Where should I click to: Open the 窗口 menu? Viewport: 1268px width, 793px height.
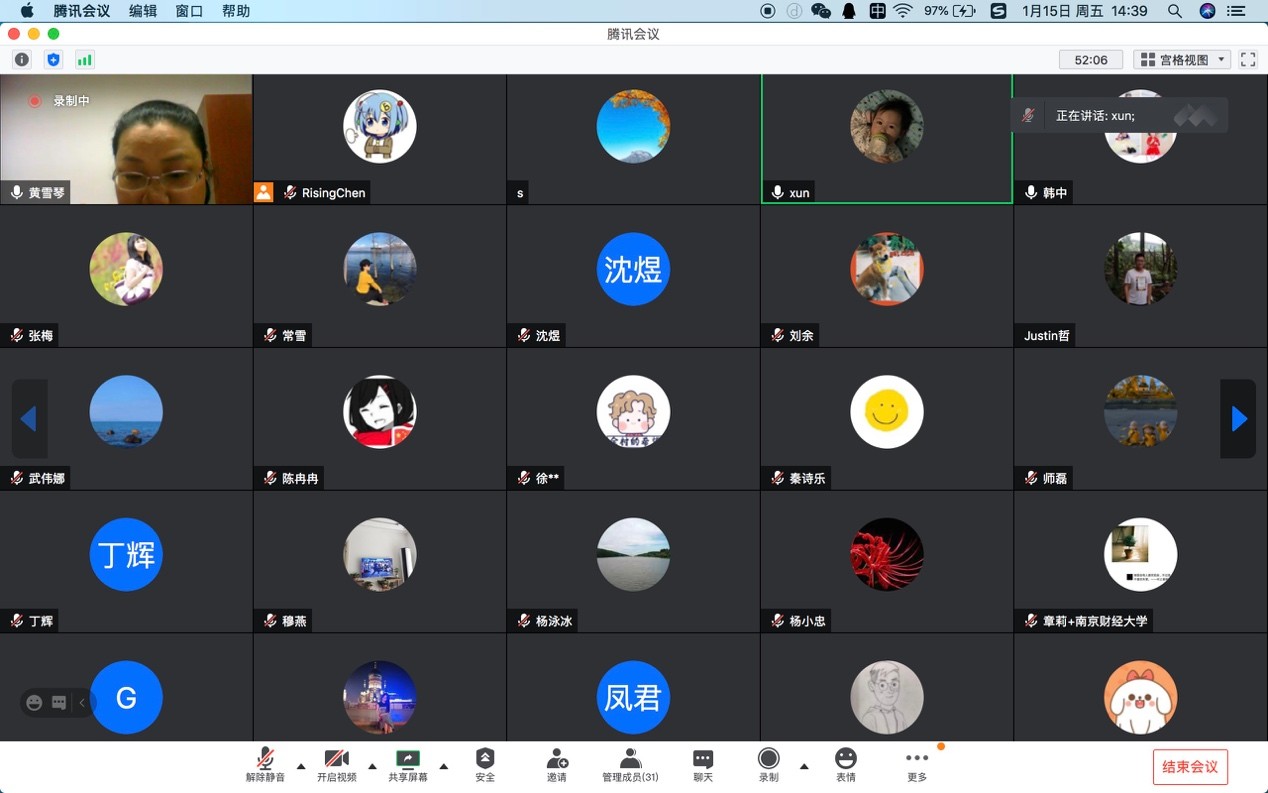pyautogui.click(x=189, y=11)
